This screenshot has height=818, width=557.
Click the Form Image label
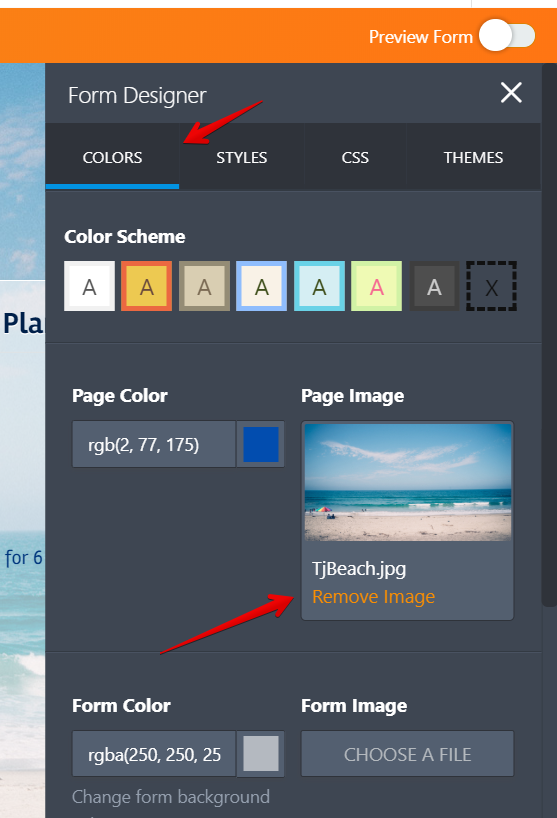(354, 705)
